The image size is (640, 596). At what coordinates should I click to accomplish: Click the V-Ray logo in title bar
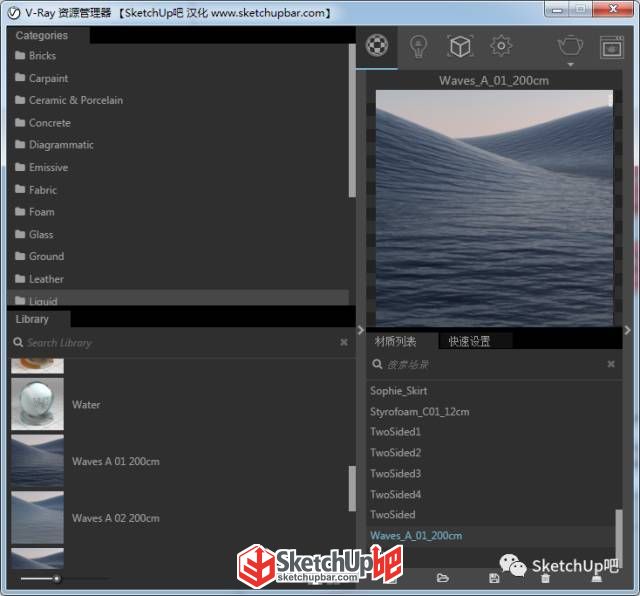14,13
